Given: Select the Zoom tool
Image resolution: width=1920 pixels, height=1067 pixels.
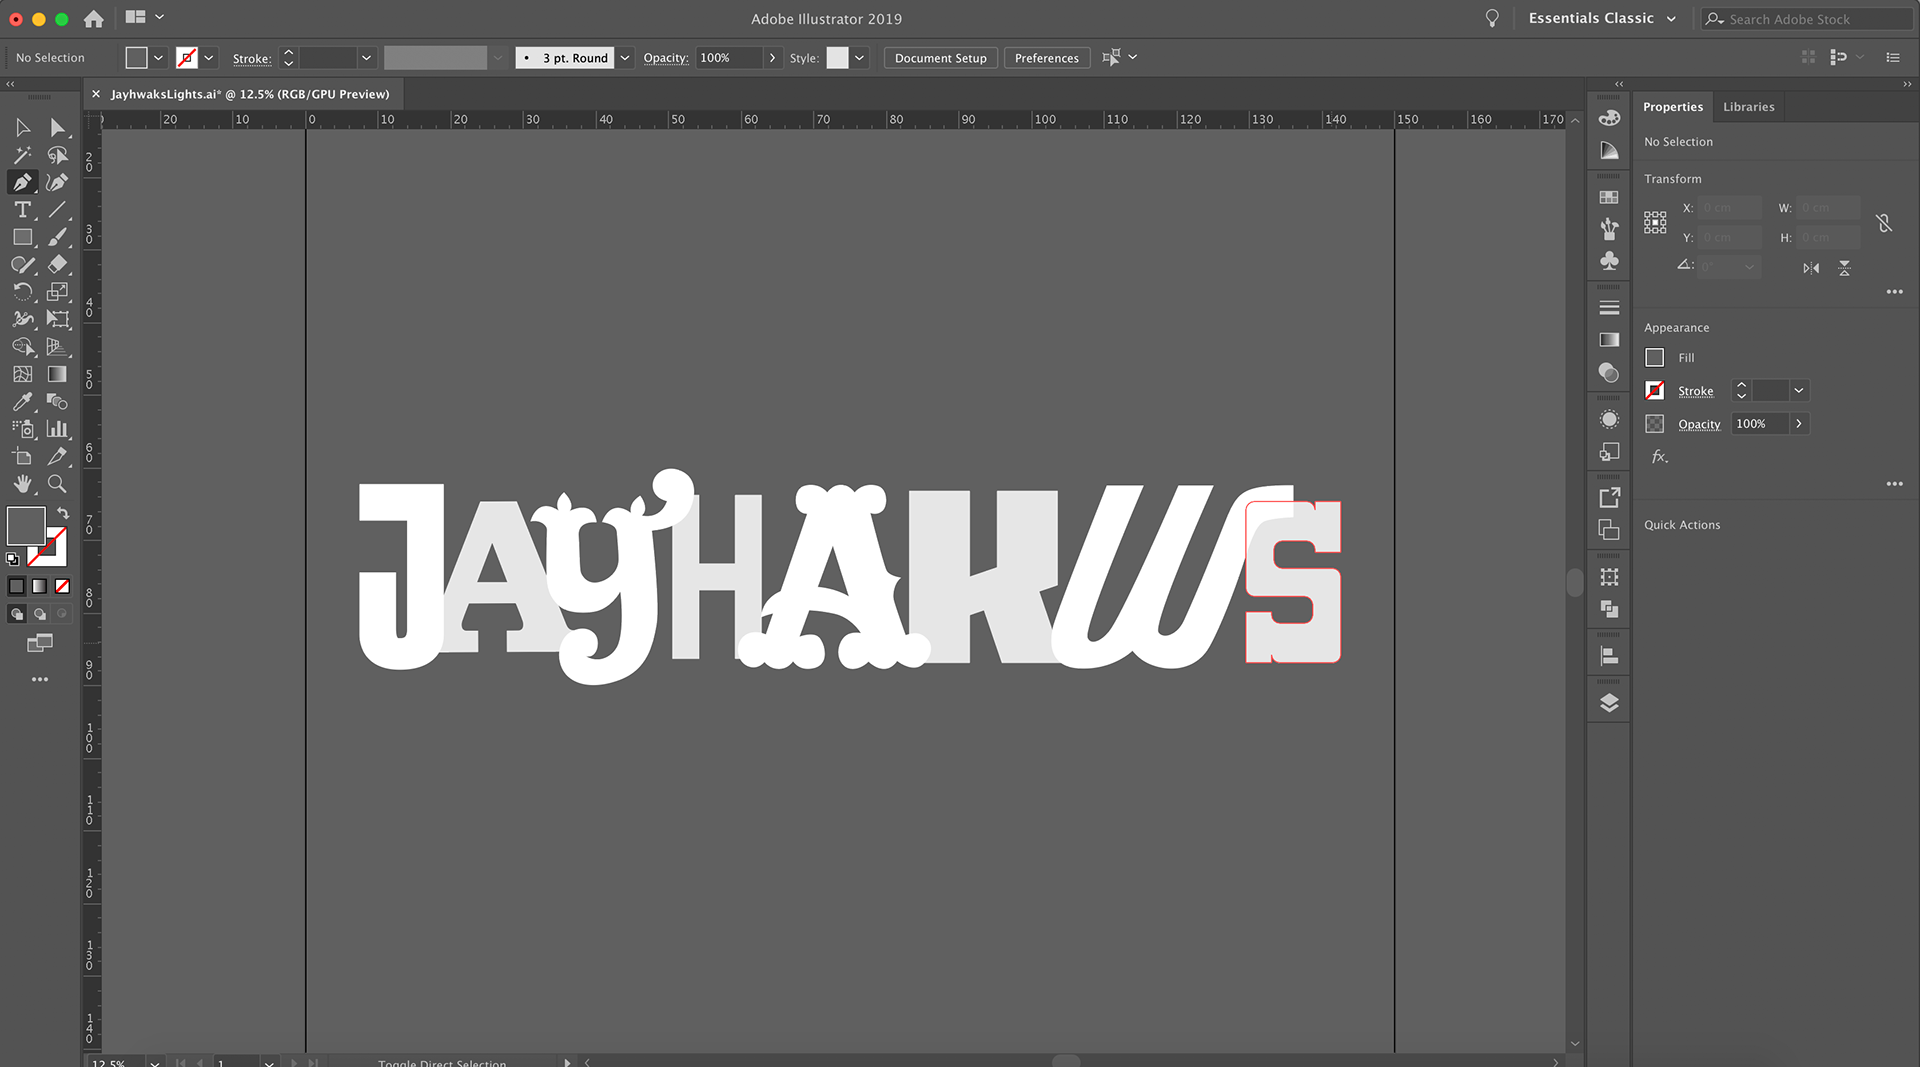Looking at the screenshot, I should (x=57, y=484).
